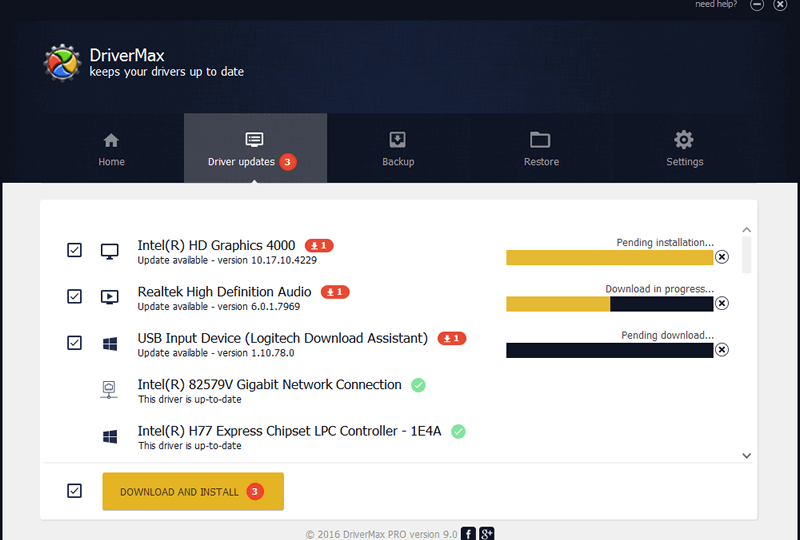Click green checkmark on Intel 82579V Gigabit
Image resolution: width=800 pixels, height=540 pixels.
coord(418,385)
